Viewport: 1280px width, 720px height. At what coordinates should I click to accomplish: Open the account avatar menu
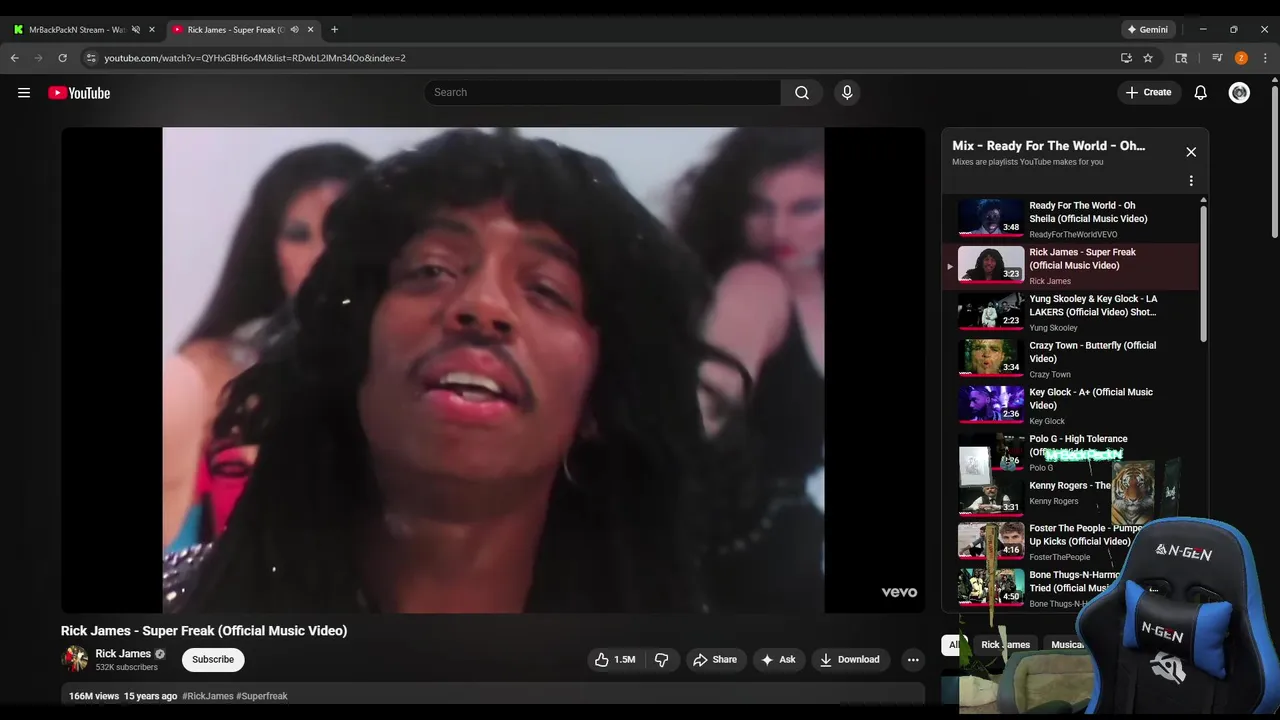click(x=1239, y=93)
